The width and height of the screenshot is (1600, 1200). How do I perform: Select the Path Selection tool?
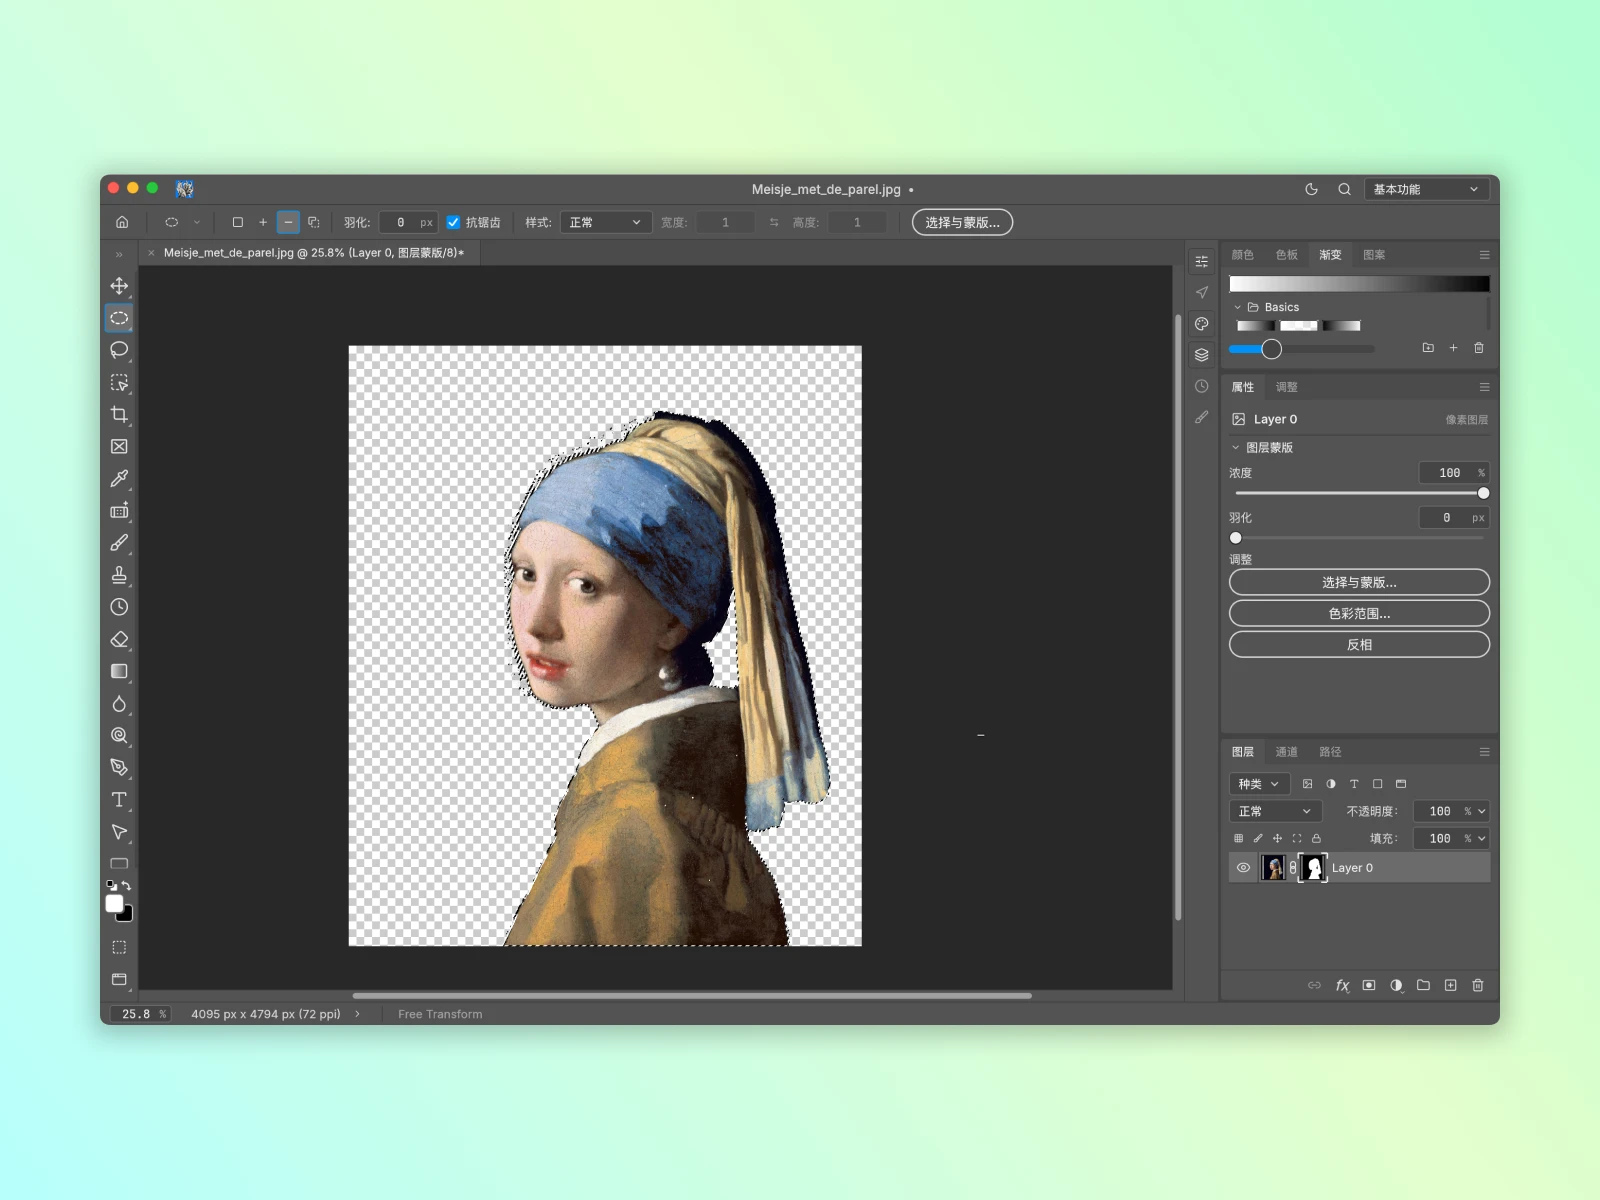tap(119, 832)
